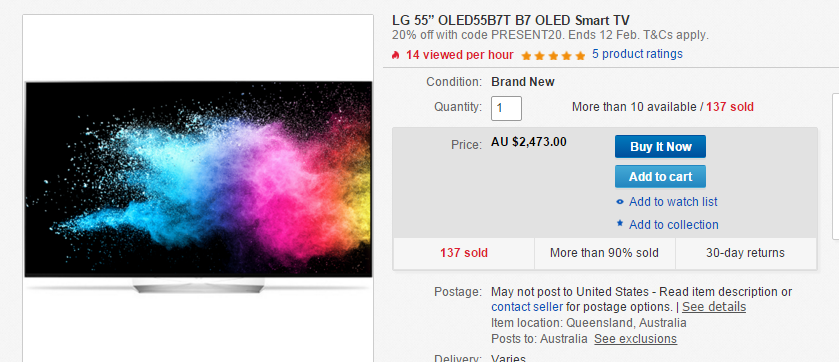Open the Add to watch list link

673,202
